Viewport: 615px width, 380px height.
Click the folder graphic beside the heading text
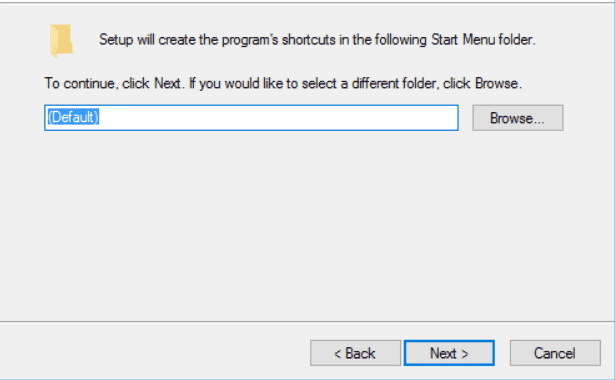(61, 41)
